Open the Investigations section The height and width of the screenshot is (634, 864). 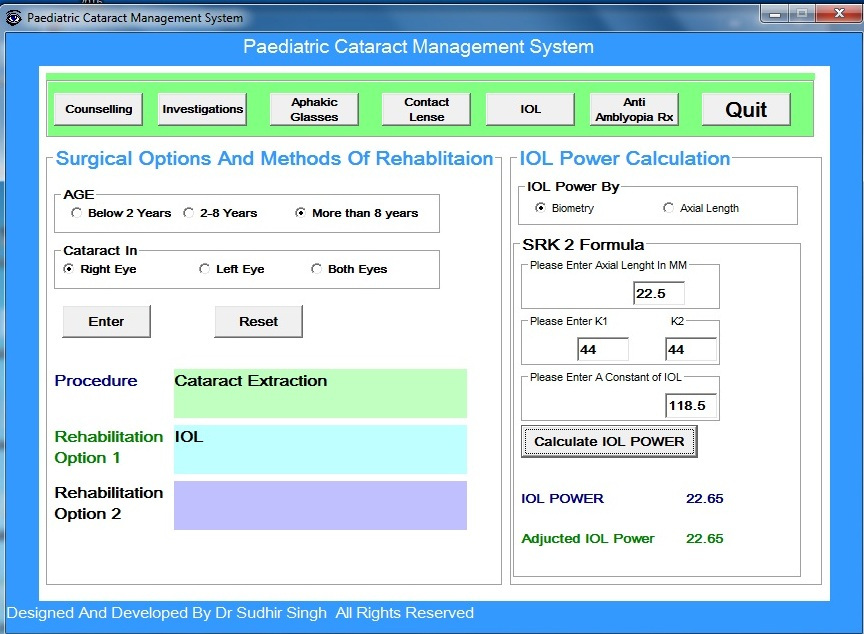pos(202,110)
